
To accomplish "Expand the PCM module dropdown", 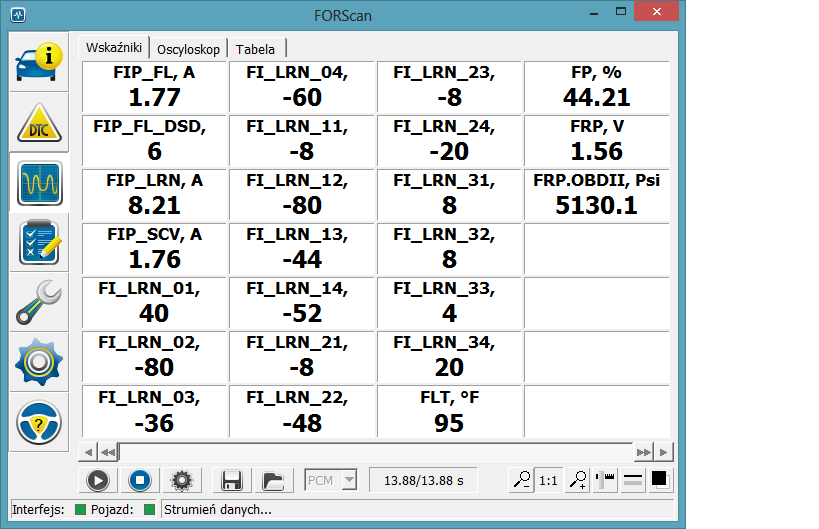I will pos(349,480).
